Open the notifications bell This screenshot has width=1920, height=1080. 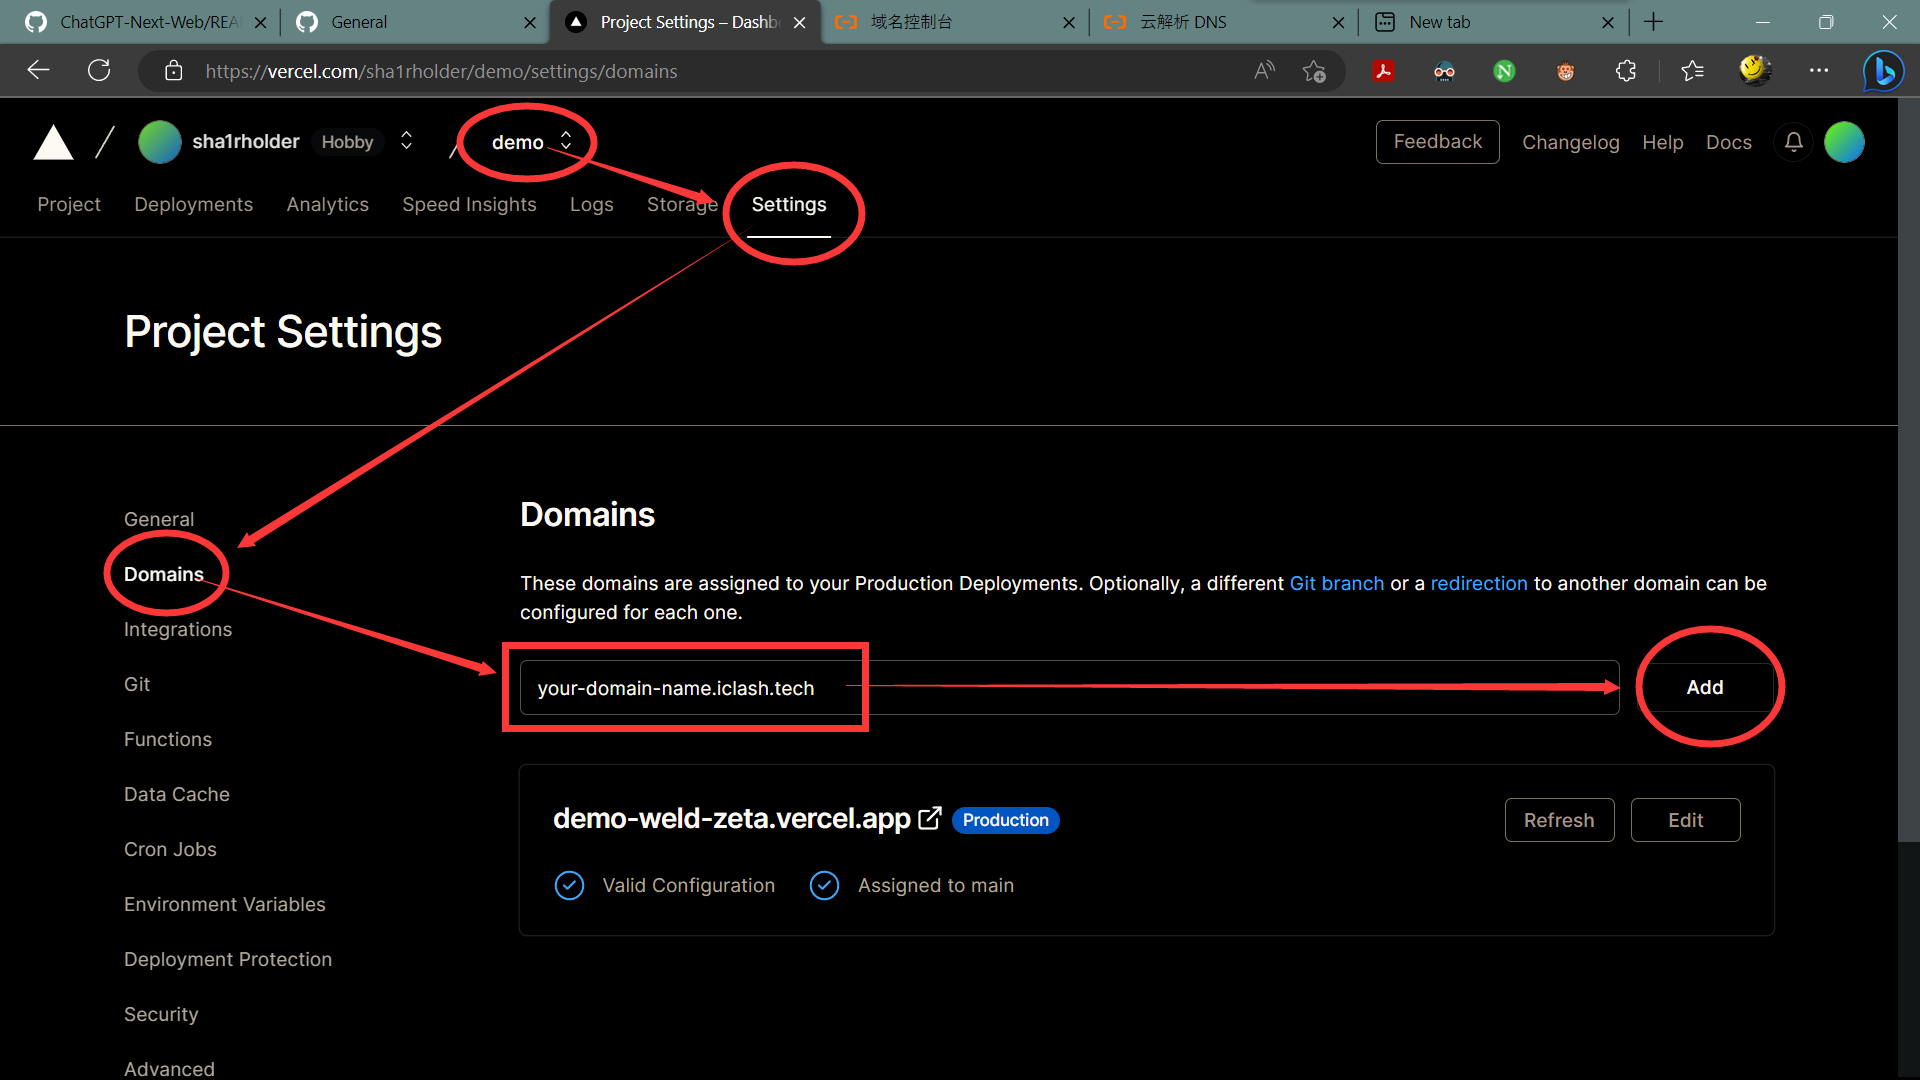click(1793, 142)
